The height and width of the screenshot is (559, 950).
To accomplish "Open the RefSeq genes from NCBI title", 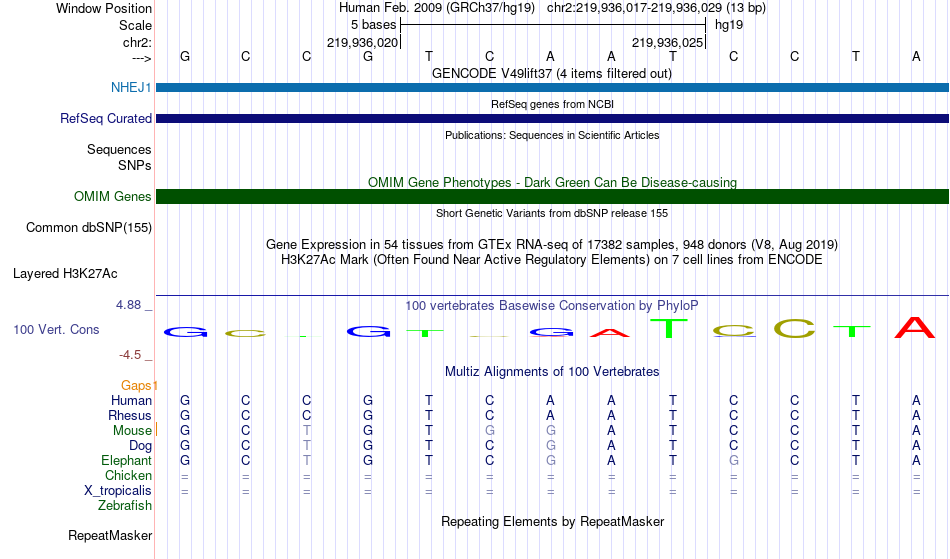I will (x=552, y=104).
